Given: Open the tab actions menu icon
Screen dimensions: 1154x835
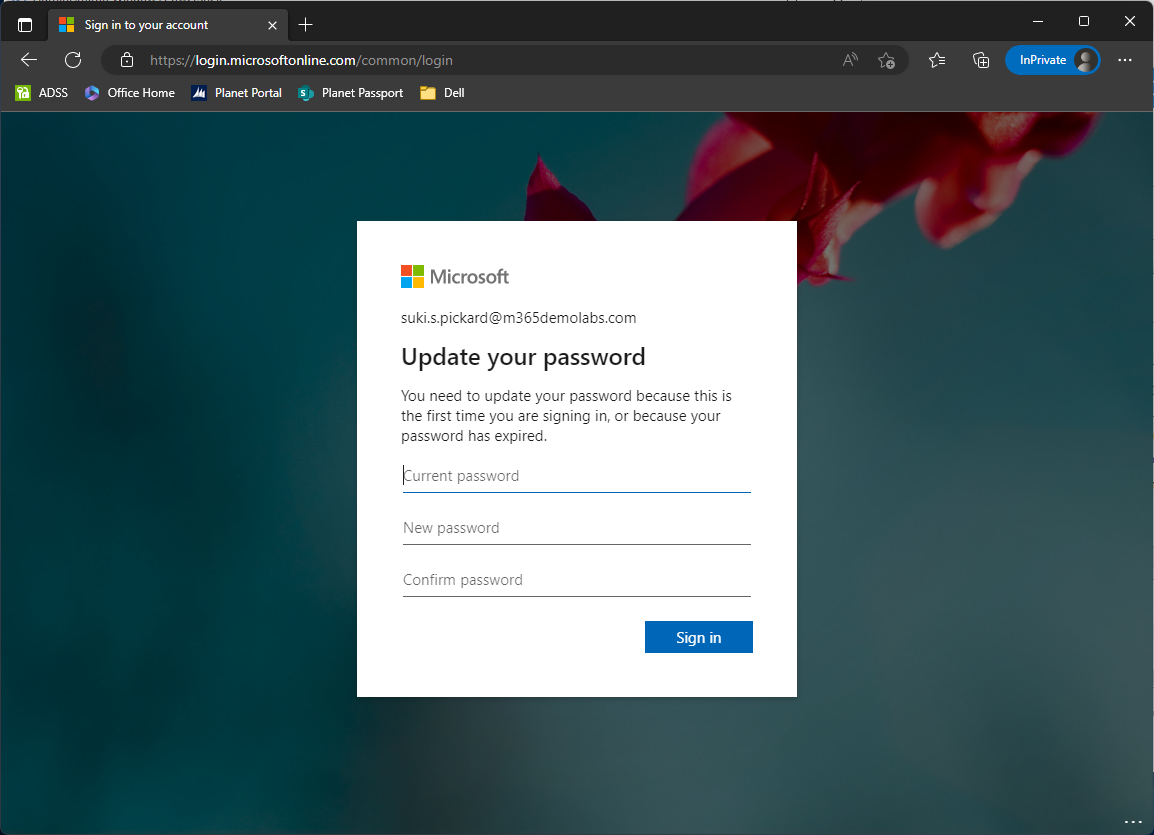Looking at the screenshot, I should pyautogui.click(x=25, y=24).
